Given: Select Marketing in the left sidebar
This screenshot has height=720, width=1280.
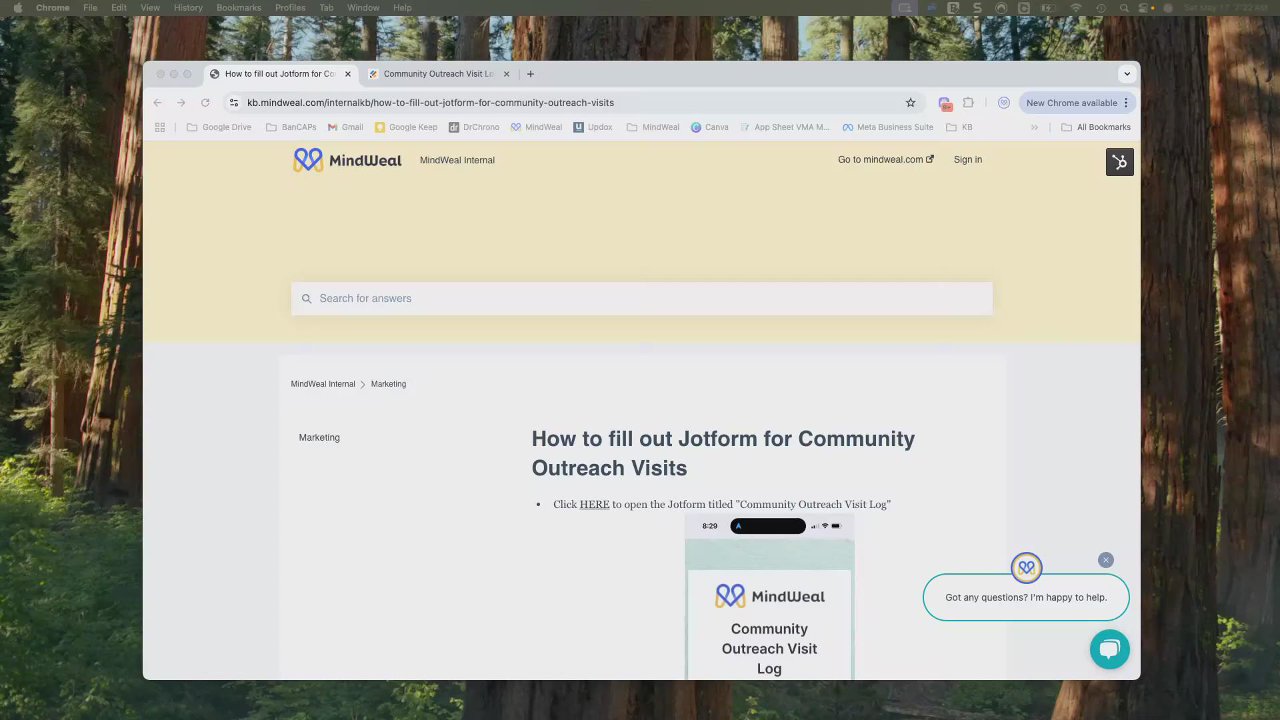Looking at the screenshot, I should click(x=319, y=438).
